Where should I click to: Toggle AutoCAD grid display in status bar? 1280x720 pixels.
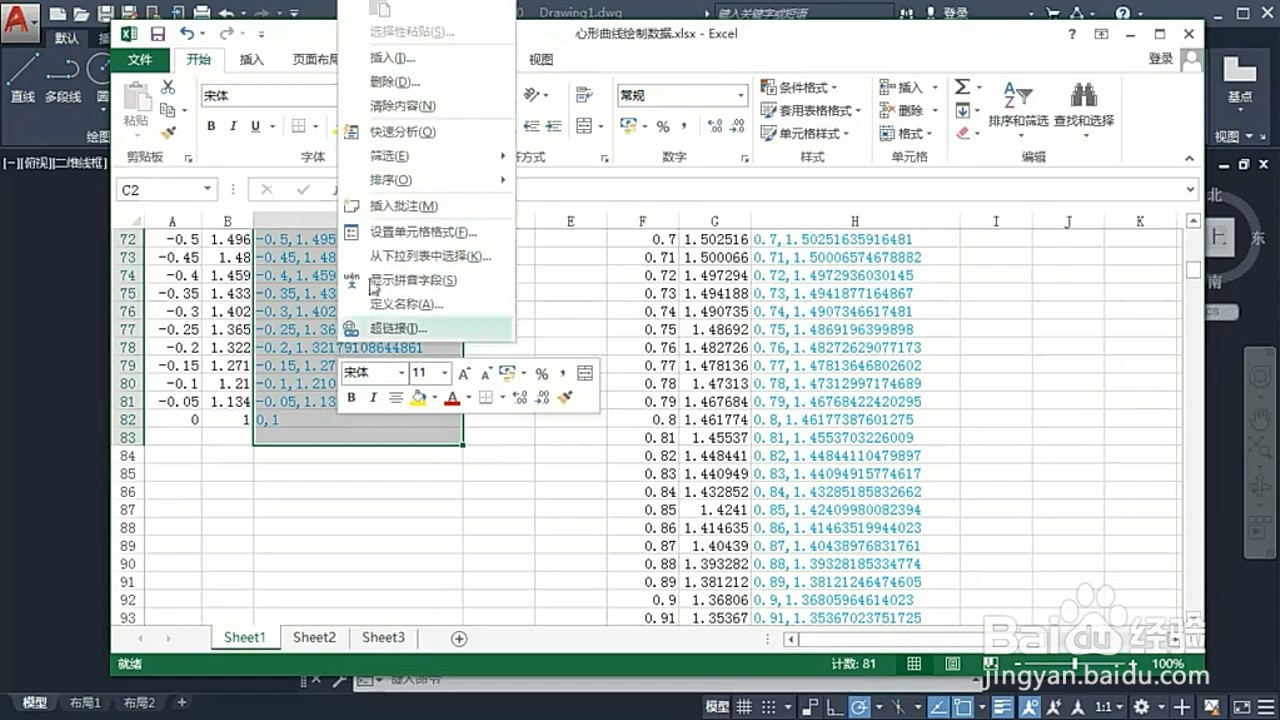744,706
